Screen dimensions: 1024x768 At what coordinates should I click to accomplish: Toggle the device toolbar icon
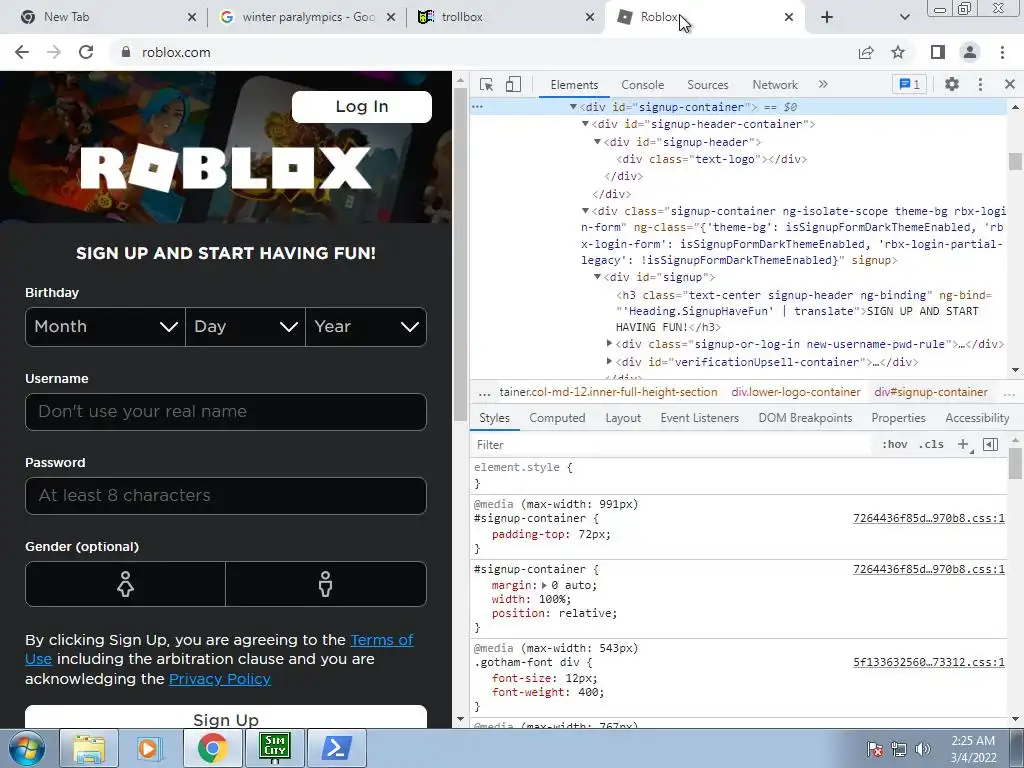(x=513, y=84)
